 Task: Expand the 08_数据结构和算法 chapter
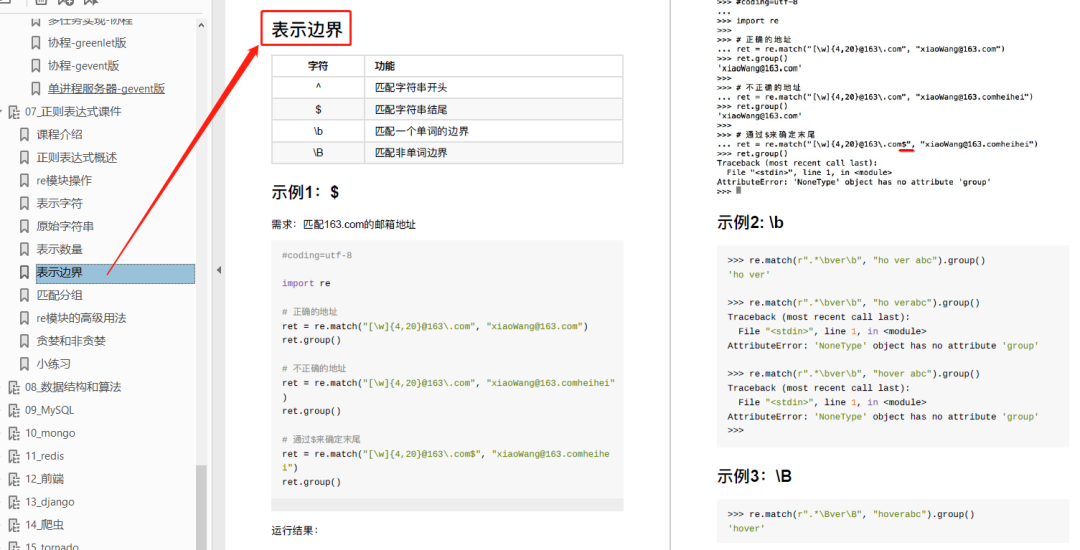3,388
